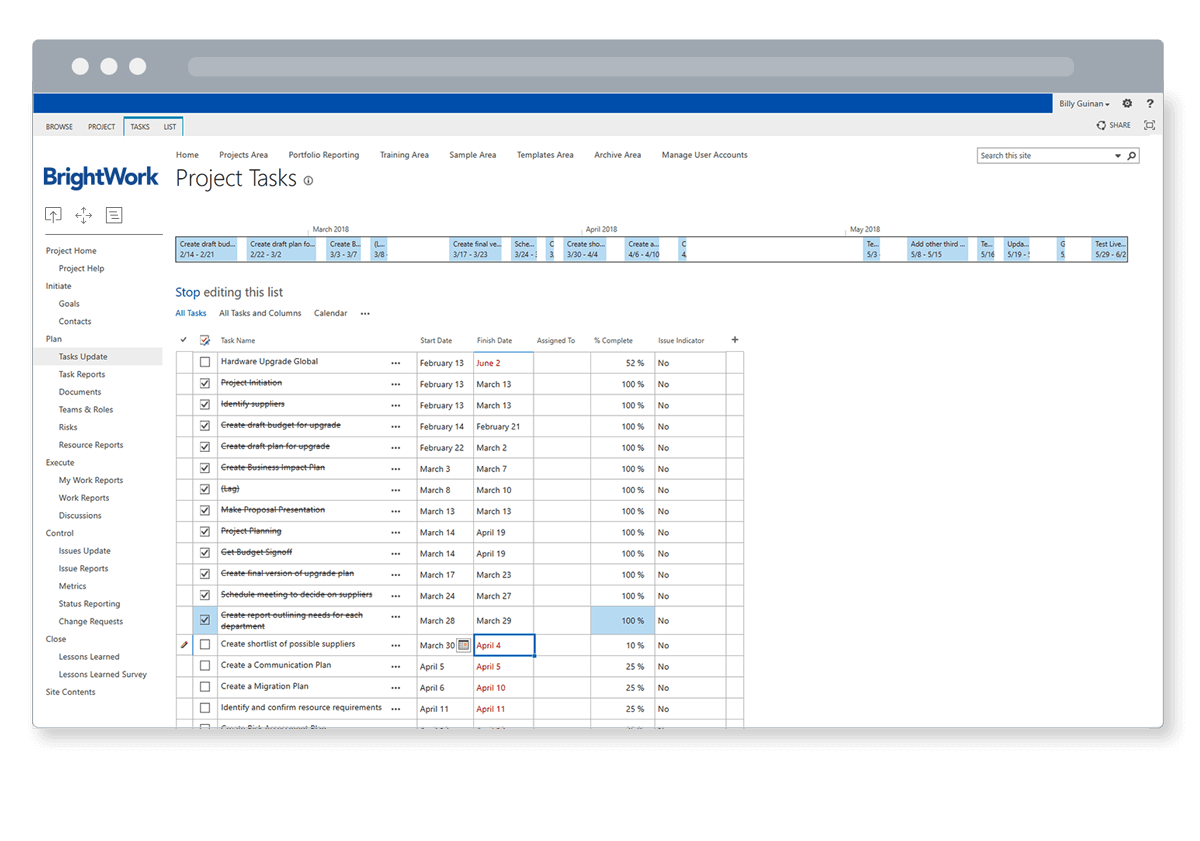This screenshot has width=1200, height=841.
Task: Click the Task Name column header
Action: coord(238,341)
